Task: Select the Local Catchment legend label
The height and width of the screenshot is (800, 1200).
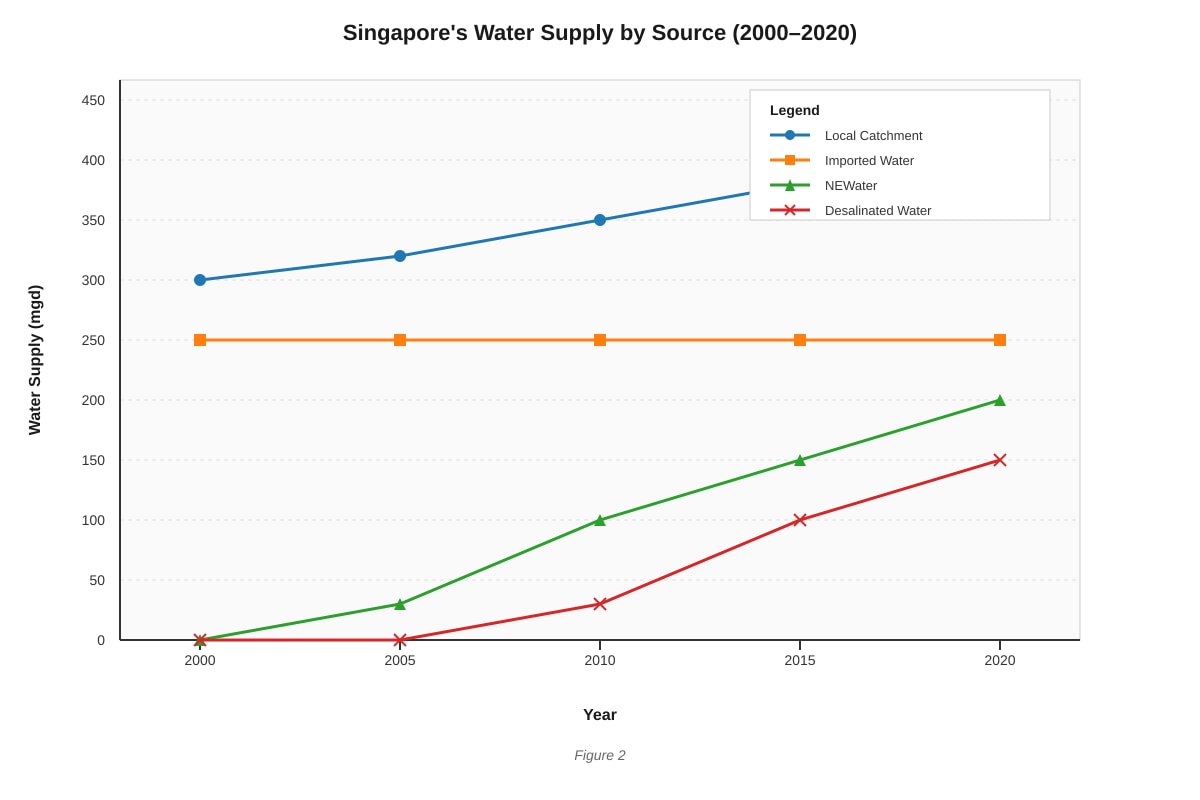Action: [x=874, y=135]
